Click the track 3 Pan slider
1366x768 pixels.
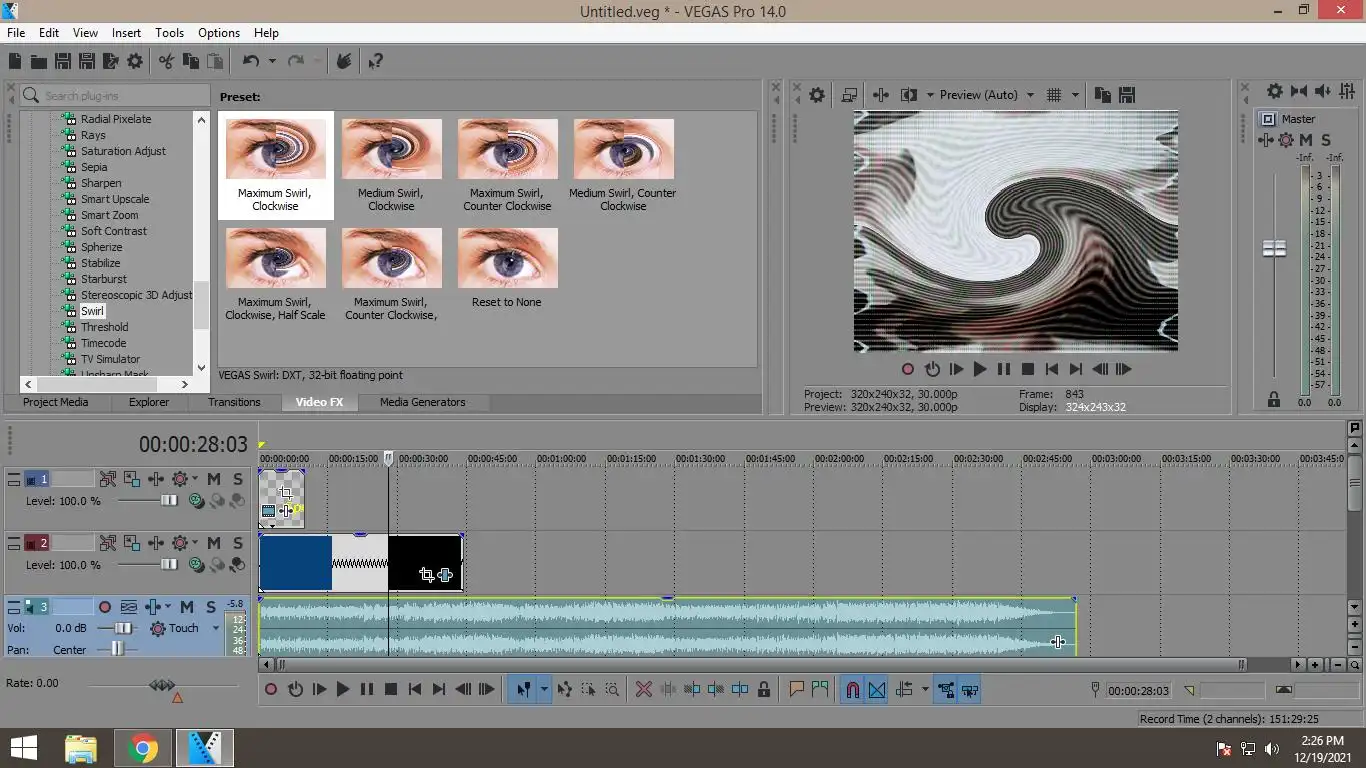(x=118, y=650)
